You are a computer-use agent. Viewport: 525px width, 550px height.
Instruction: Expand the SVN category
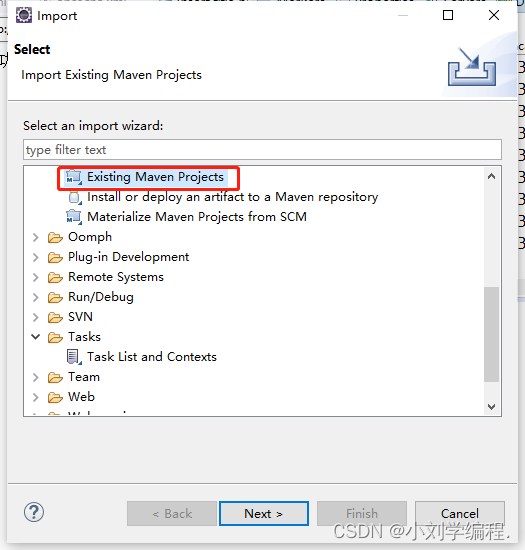click(35, 317)
